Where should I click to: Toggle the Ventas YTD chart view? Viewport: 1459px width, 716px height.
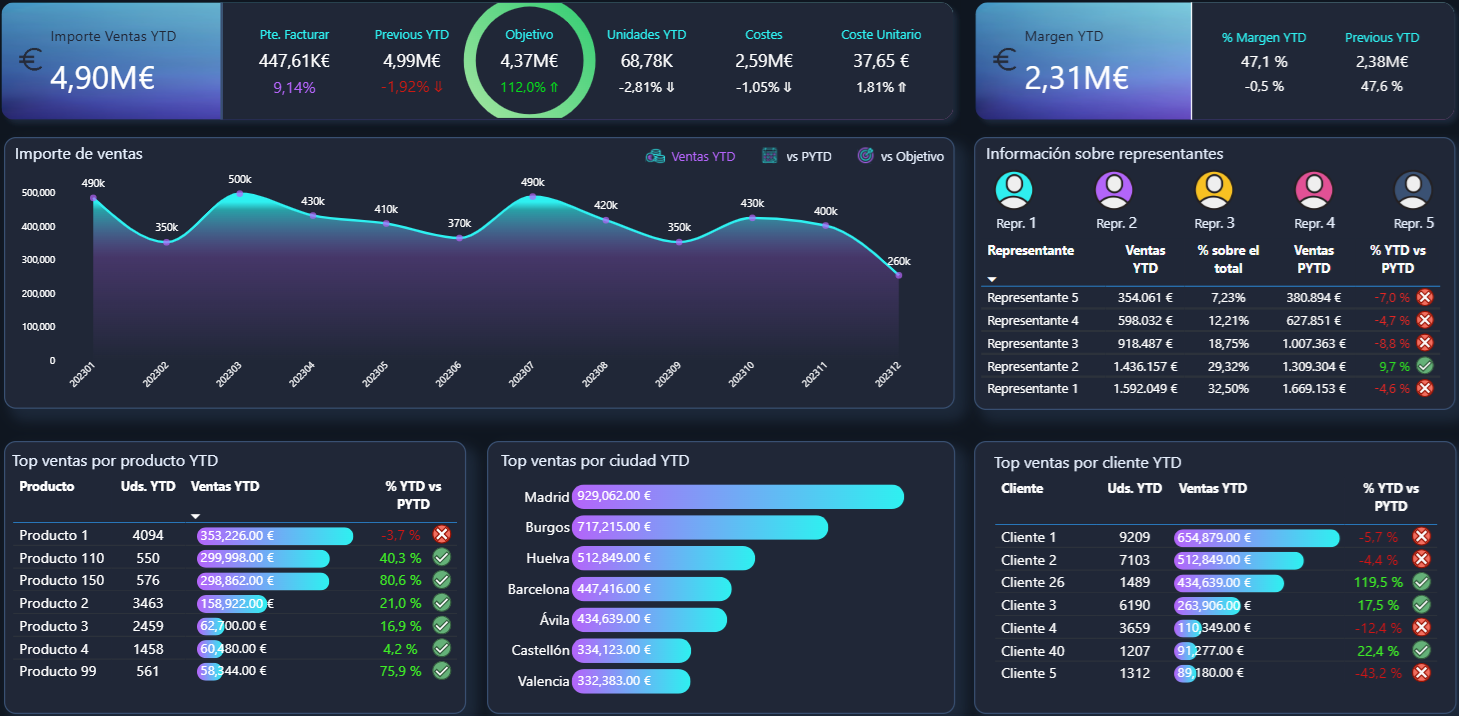coord(691,156)
